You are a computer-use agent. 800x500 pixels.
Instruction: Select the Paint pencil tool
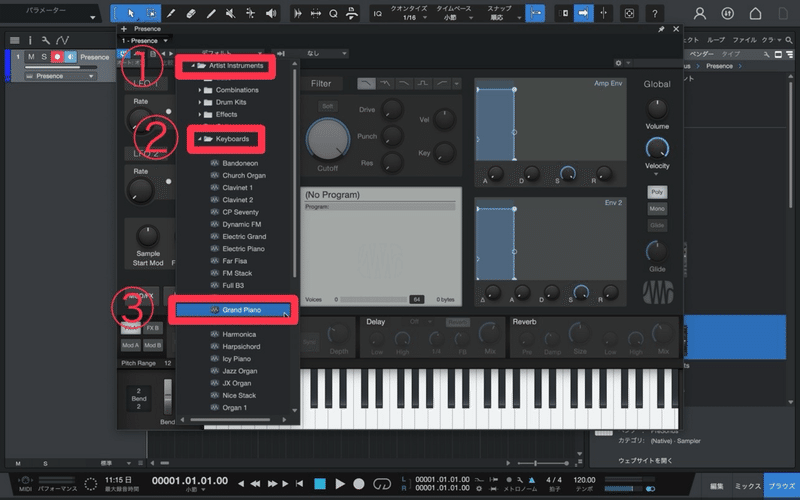171,14
